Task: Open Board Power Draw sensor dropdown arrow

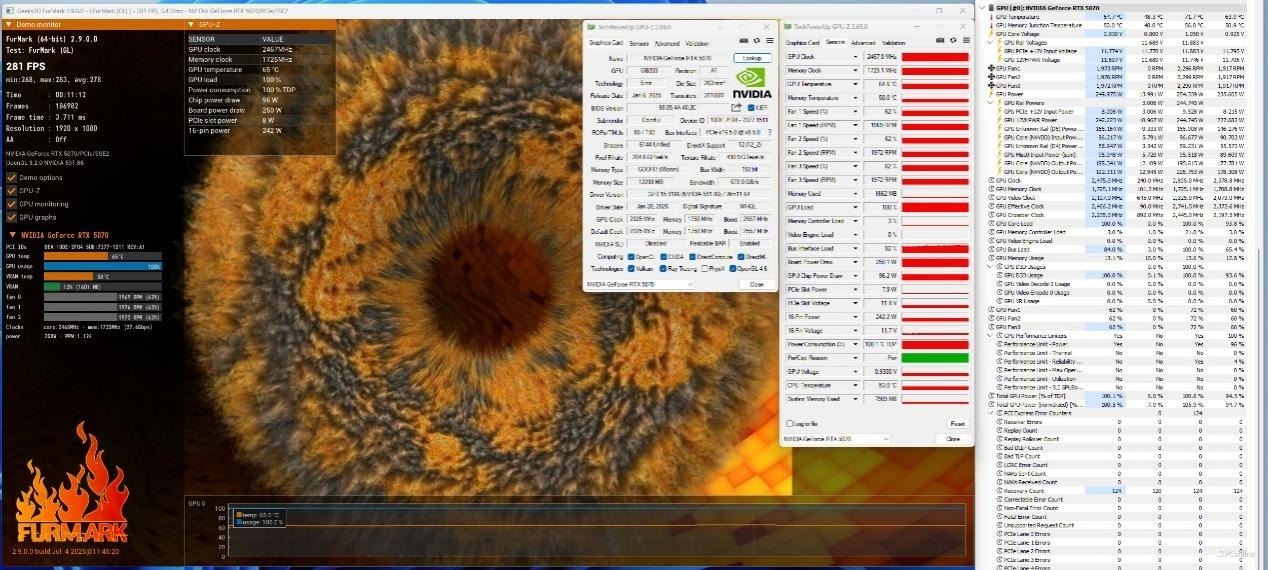Action: 855,262
